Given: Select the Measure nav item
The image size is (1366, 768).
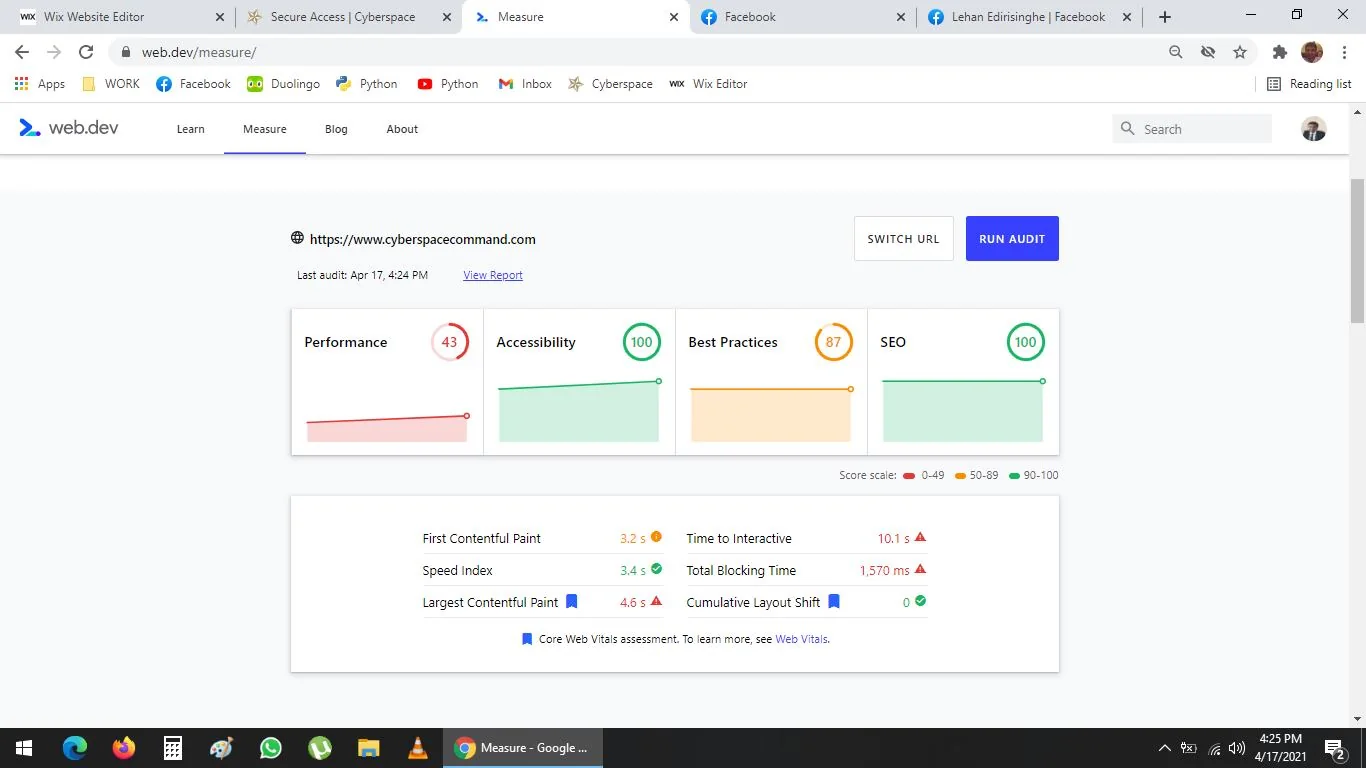Looking at the screenshot, I should pyautogui.click(x=265, y=129).
